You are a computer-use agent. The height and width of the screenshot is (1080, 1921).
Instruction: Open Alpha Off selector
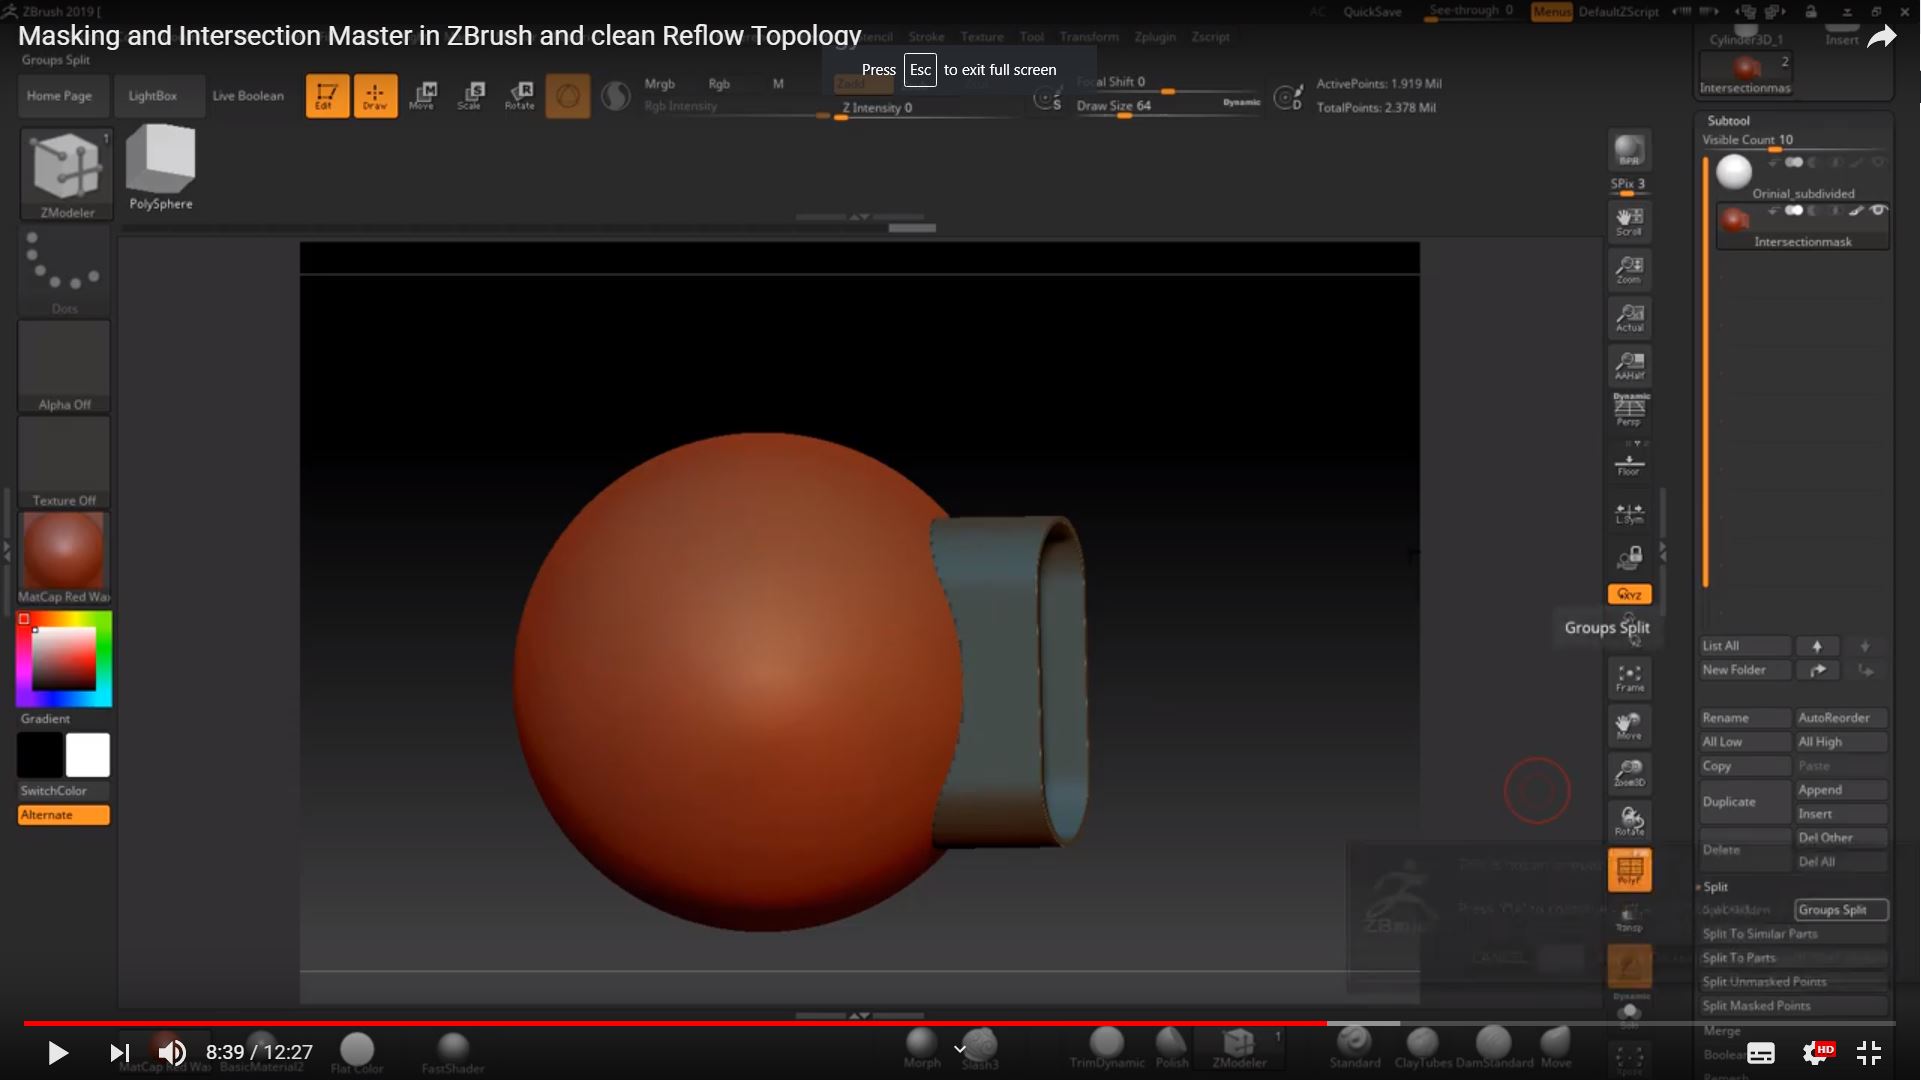click(x=64, y=367)
